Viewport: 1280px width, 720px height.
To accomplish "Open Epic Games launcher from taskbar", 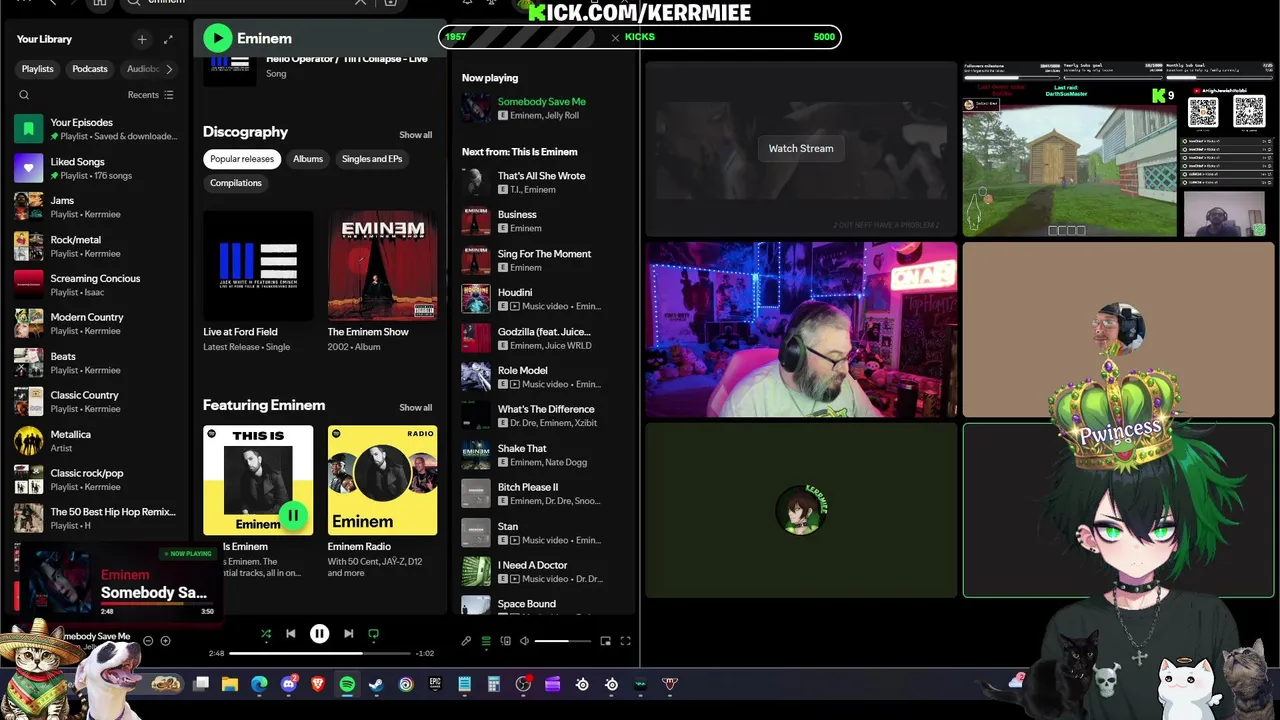I will coord(435,684).
